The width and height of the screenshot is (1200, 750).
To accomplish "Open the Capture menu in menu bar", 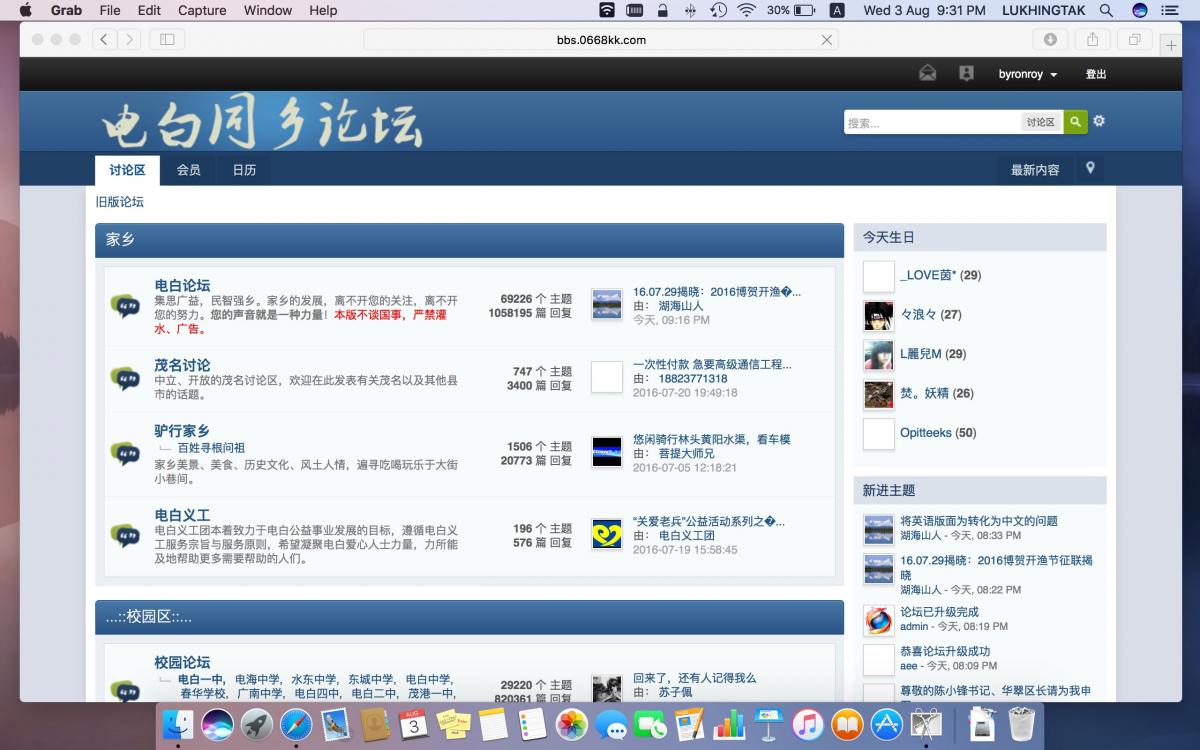I will [x=202, y=10].
